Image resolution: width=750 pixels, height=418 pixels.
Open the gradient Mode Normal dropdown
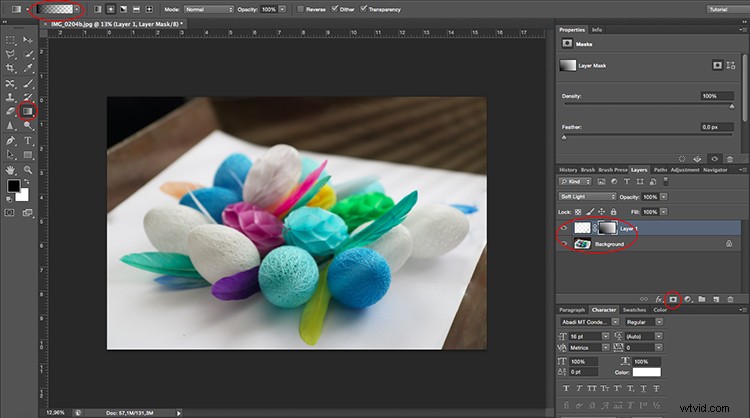click(x=209, y=9)
